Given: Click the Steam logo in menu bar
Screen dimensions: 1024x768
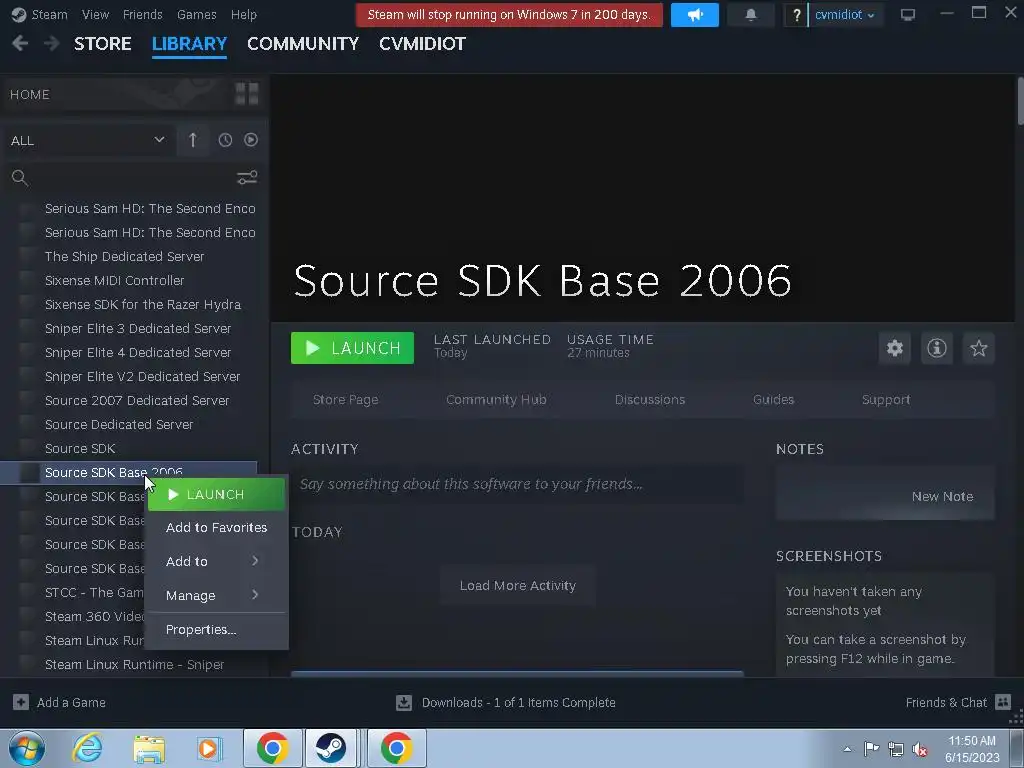Looking at the screenshot, I should pyautogui.click(x=19, y=14).
